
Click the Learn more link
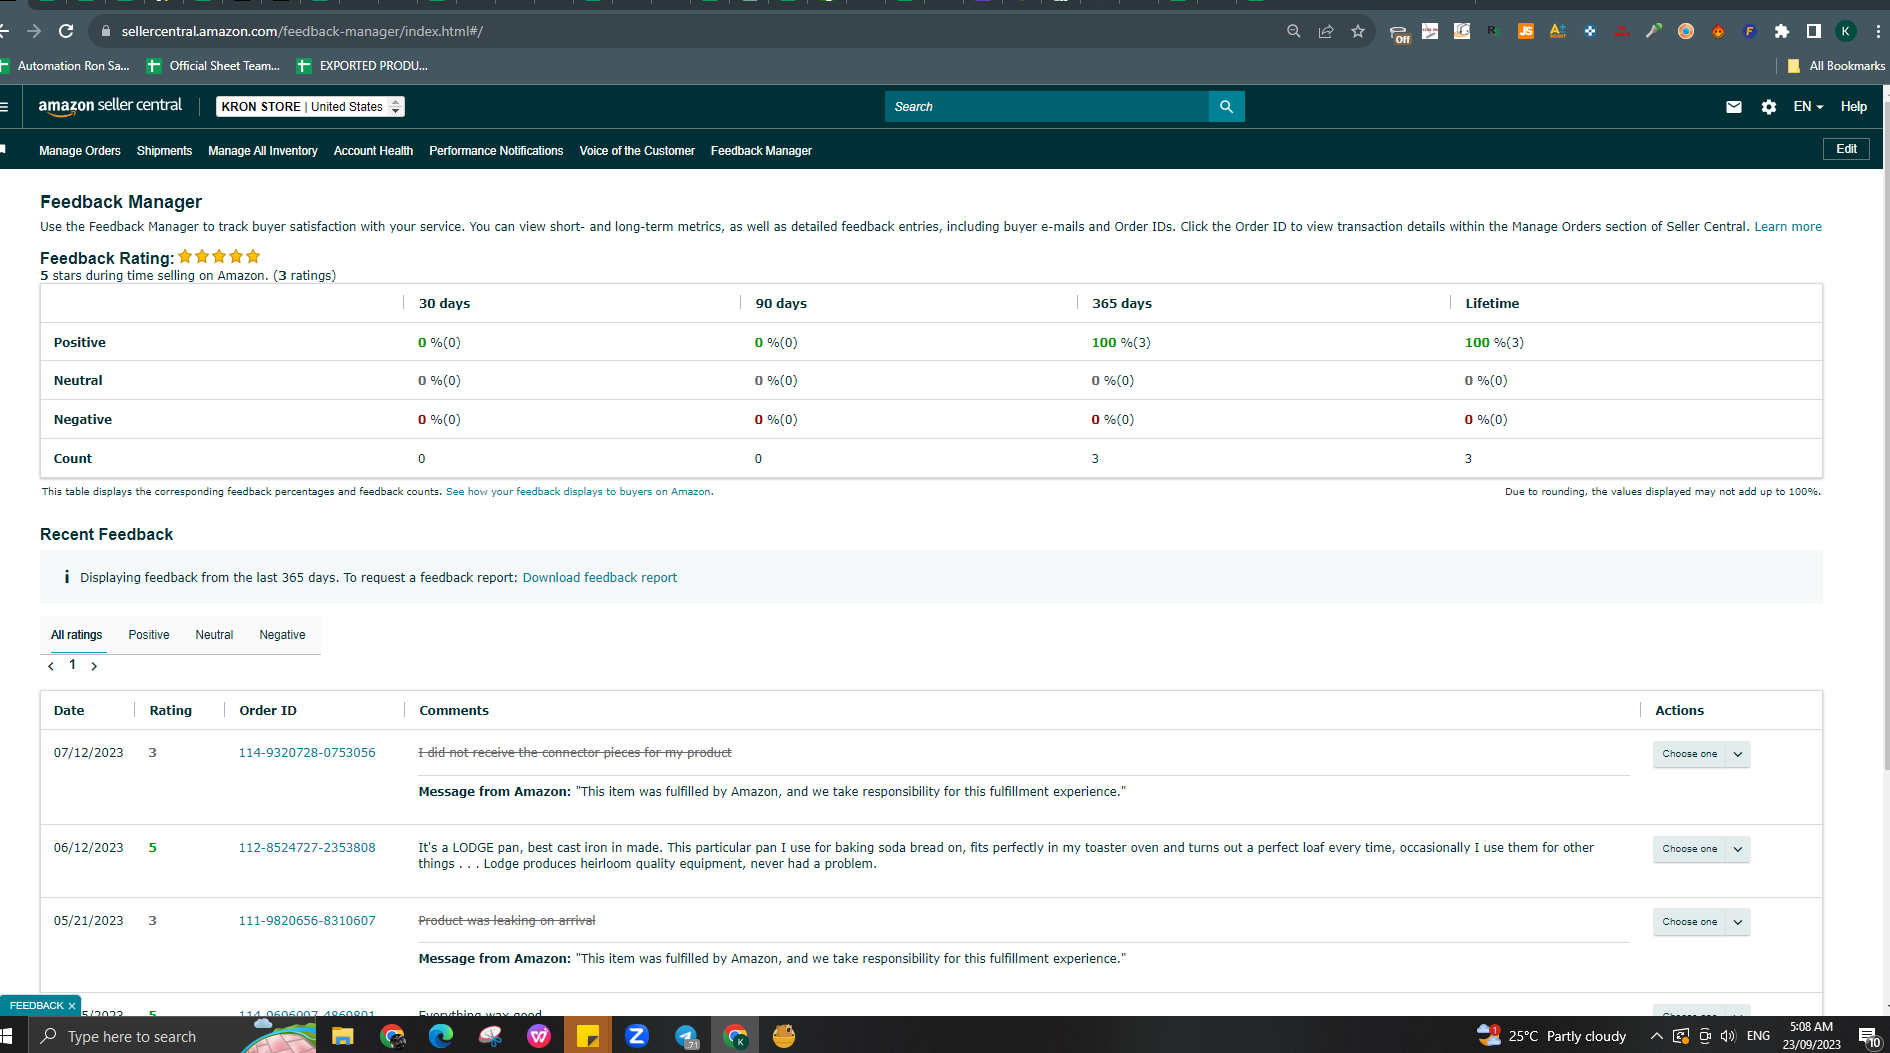click(1788, 227)
